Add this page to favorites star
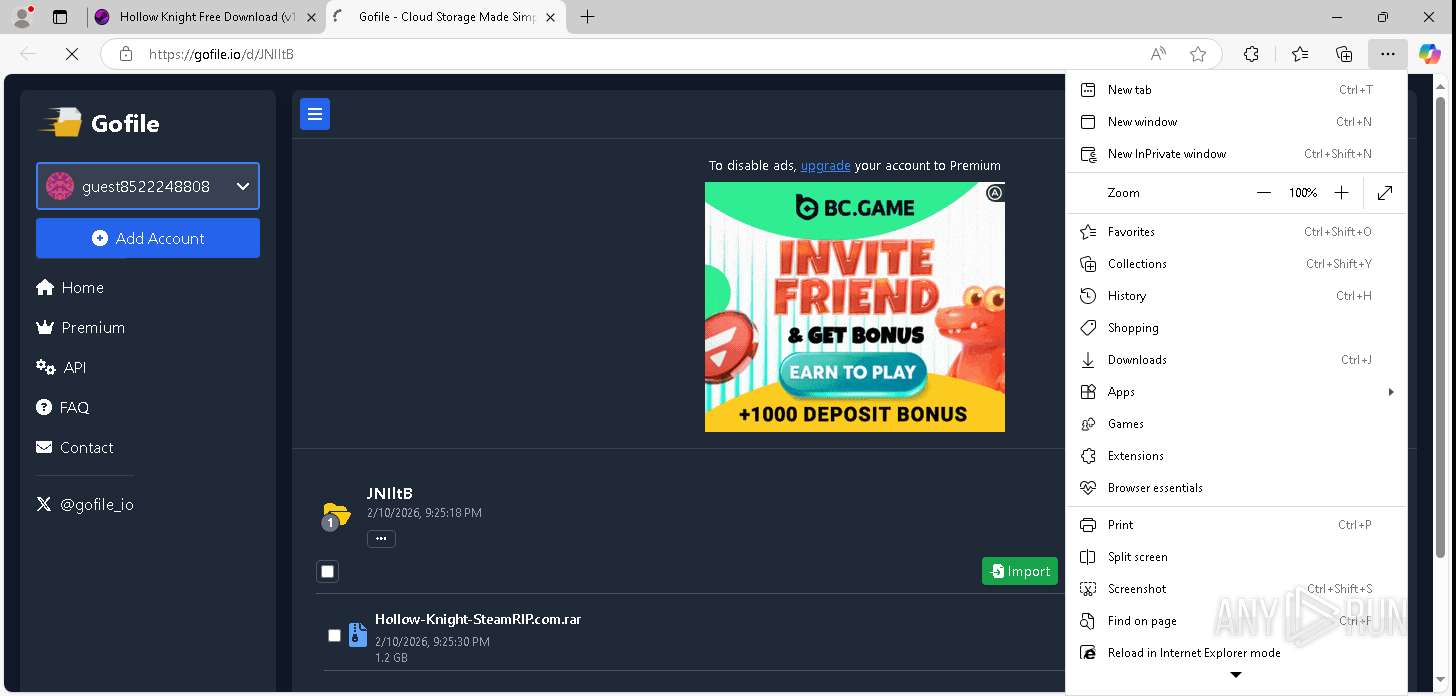Viewport: 1456px width, 696px height. [x=1198, y=54]
